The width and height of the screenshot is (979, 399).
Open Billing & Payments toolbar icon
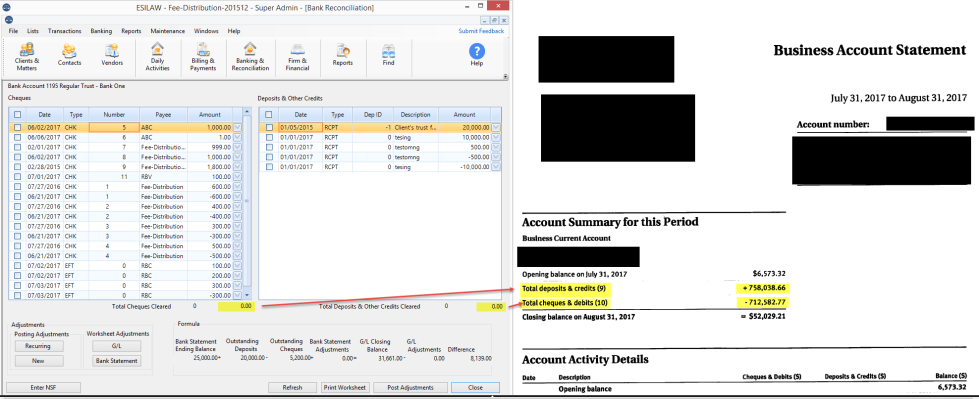pos(203,56)
